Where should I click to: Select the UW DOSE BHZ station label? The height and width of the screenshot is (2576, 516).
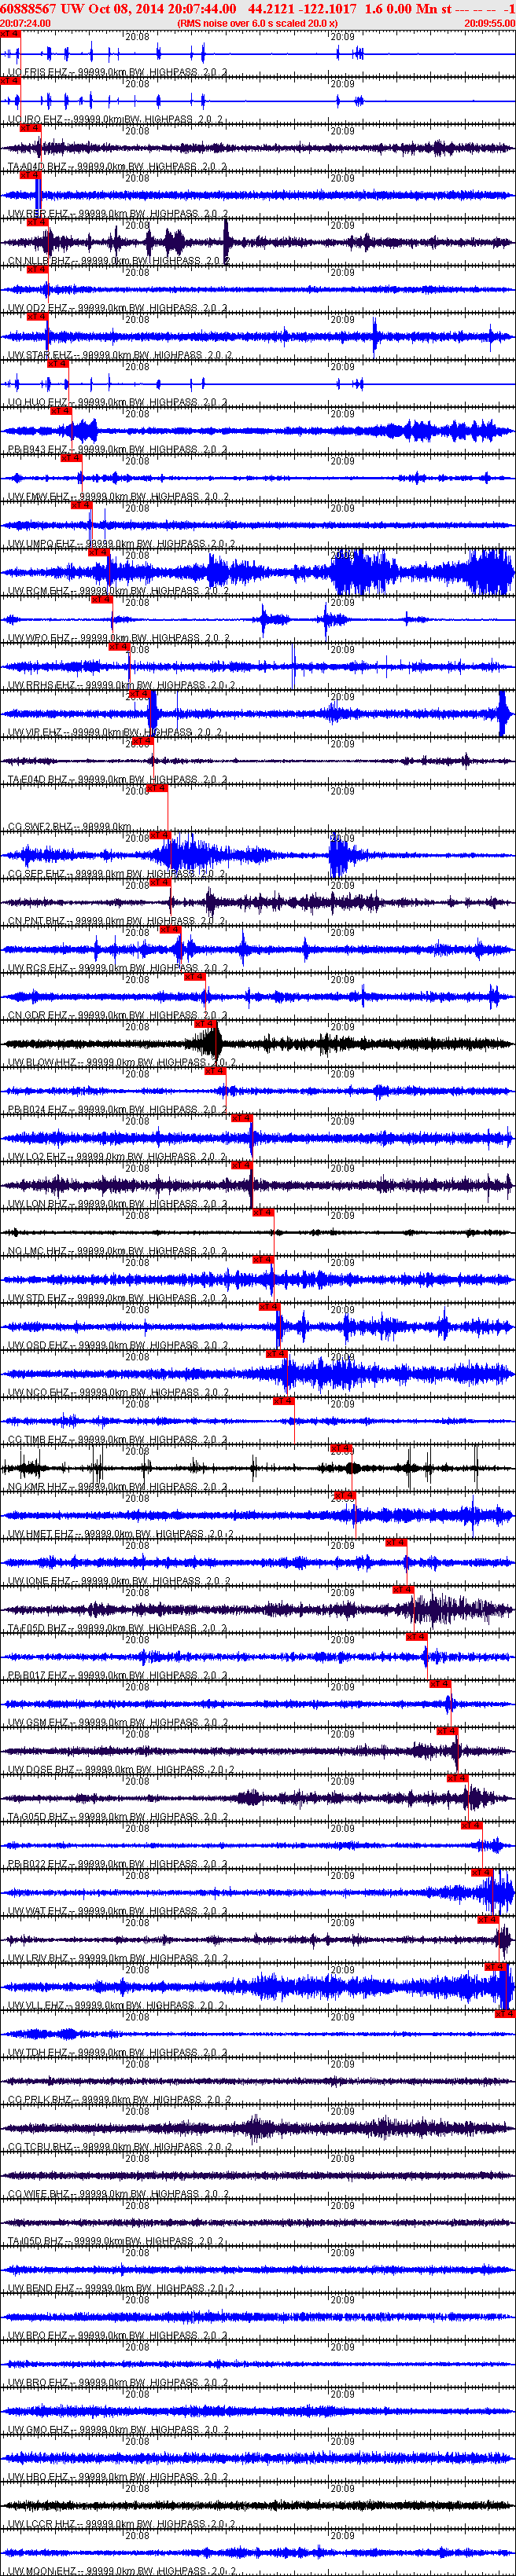point(120,1769)
